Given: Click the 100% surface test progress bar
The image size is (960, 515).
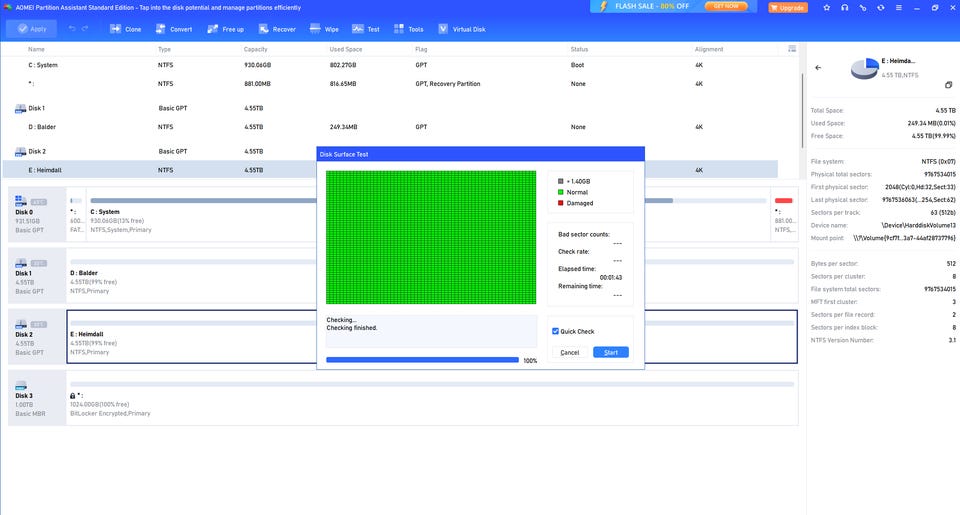Looking at the screenshot, I should [422, 360].
